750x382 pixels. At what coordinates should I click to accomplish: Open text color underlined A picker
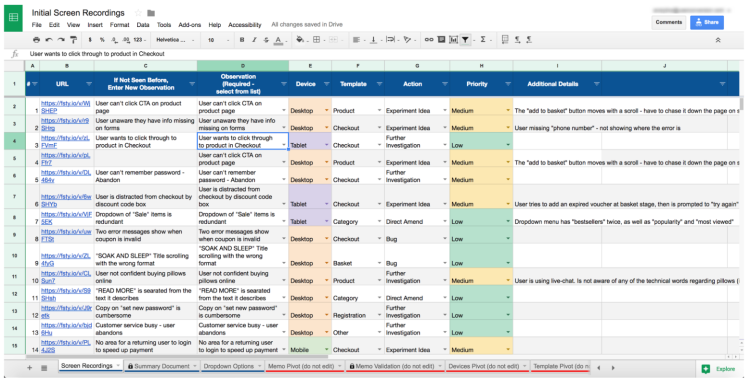coord(278,40)
